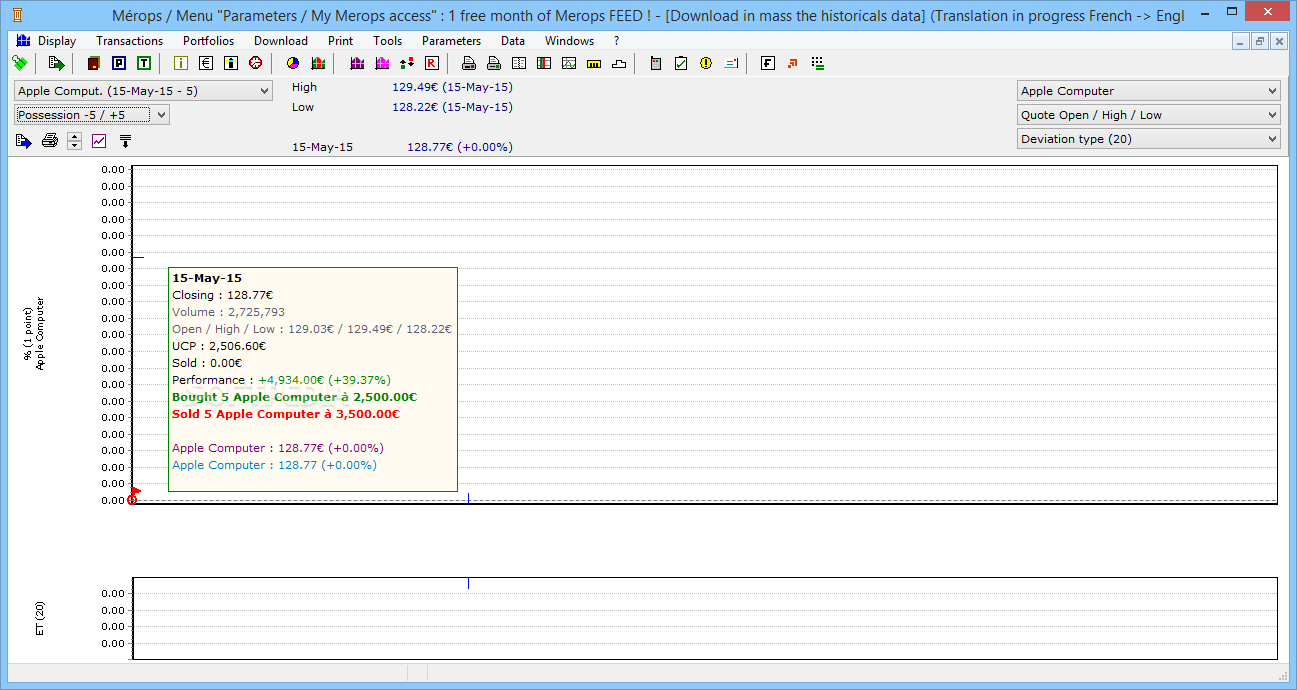The height and width of the screenshot is (690, 1297).
Task: Click the second magenta histogram icon
Action: pos(381,63)
